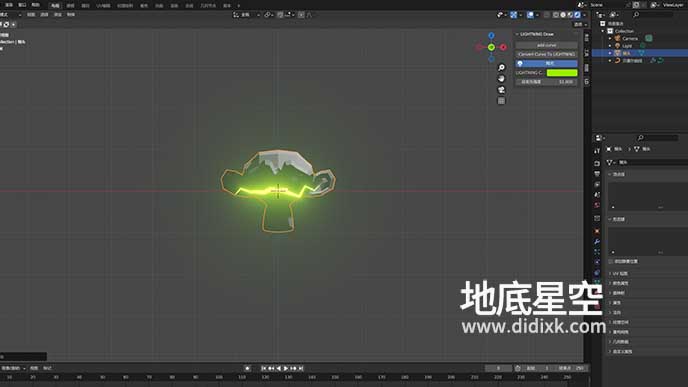Toggle snapping magnet in viewport header

pyautogui.click(x=280, y=15)
